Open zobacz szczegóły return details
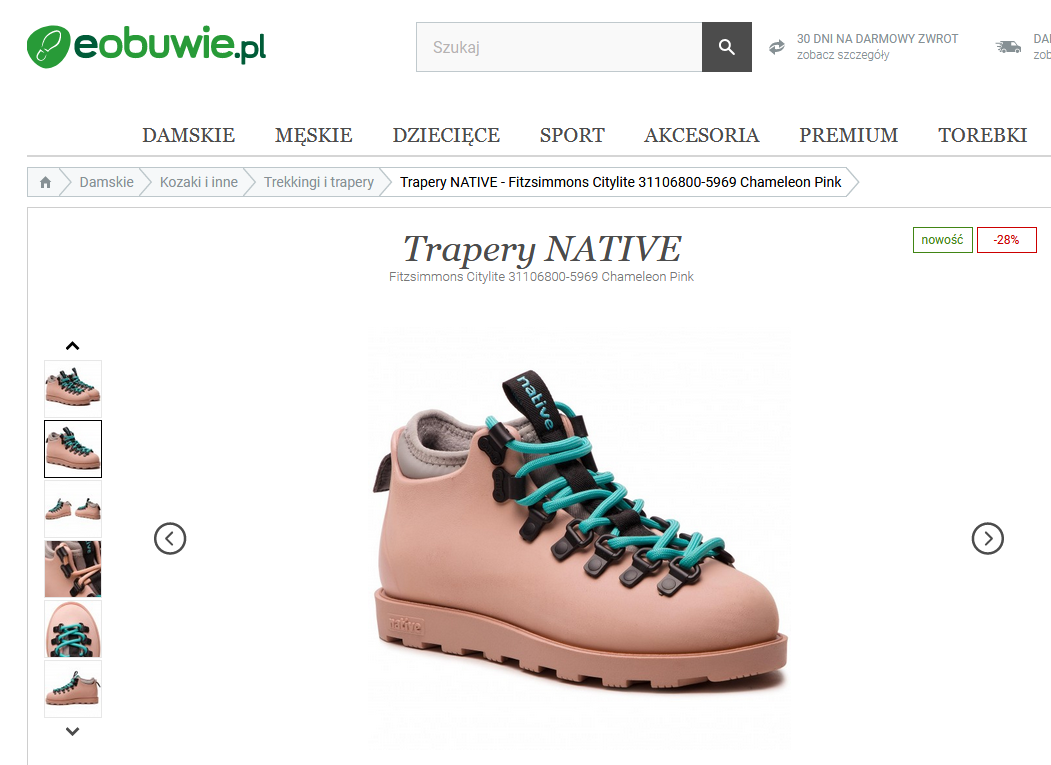The height and width of the screenshot is (765, 1051). click(x=843, y=55)
